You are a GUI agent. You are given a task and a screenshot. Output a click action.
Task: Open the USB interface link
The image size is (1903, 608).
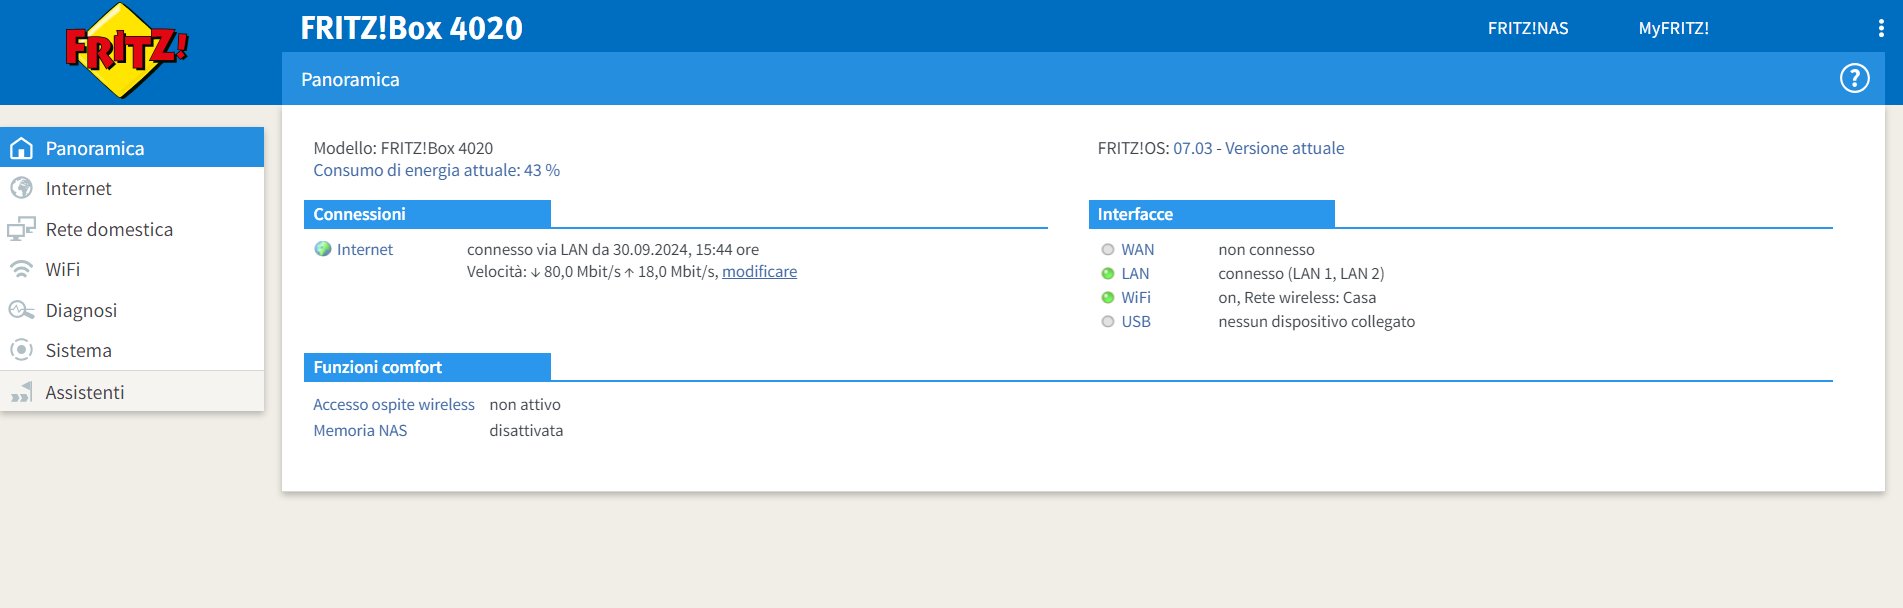pyautogui.click(x=1136, y=321)
